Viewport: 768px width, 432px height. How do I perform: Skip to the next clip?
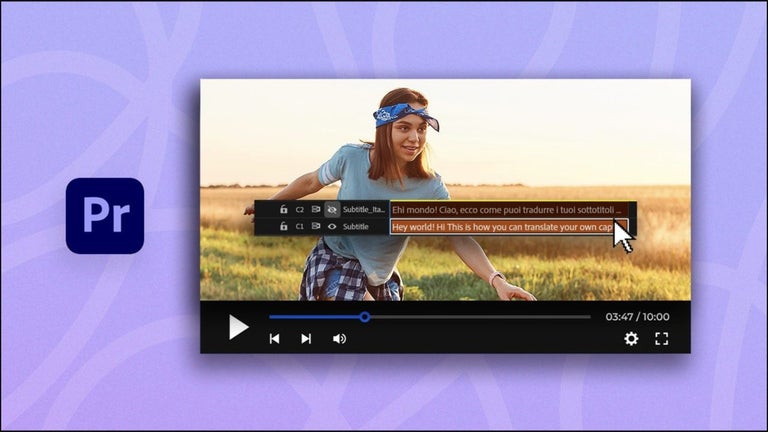(x=306, y=339)
